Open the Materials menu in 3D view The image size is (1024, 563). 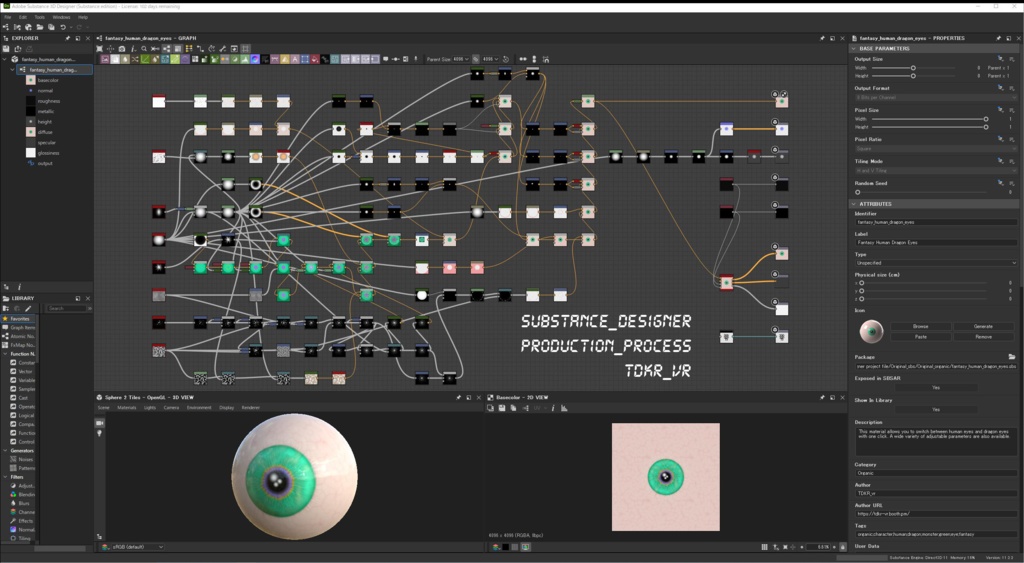pos(127,408)
